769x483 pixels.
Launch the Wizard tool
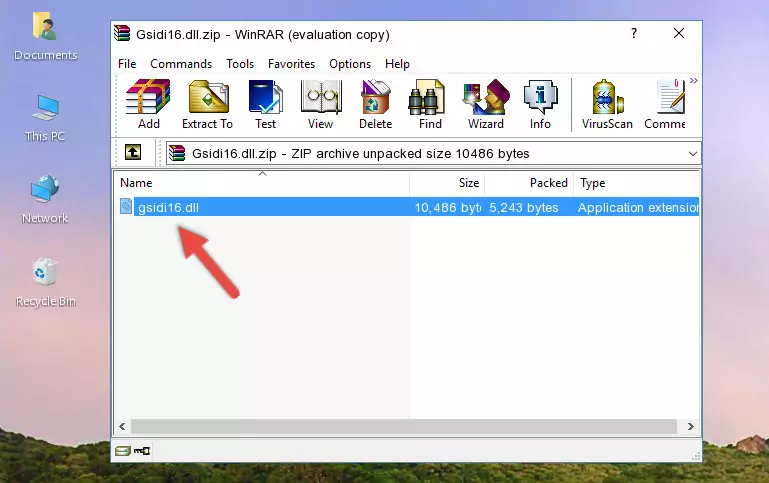click(486, 104)
